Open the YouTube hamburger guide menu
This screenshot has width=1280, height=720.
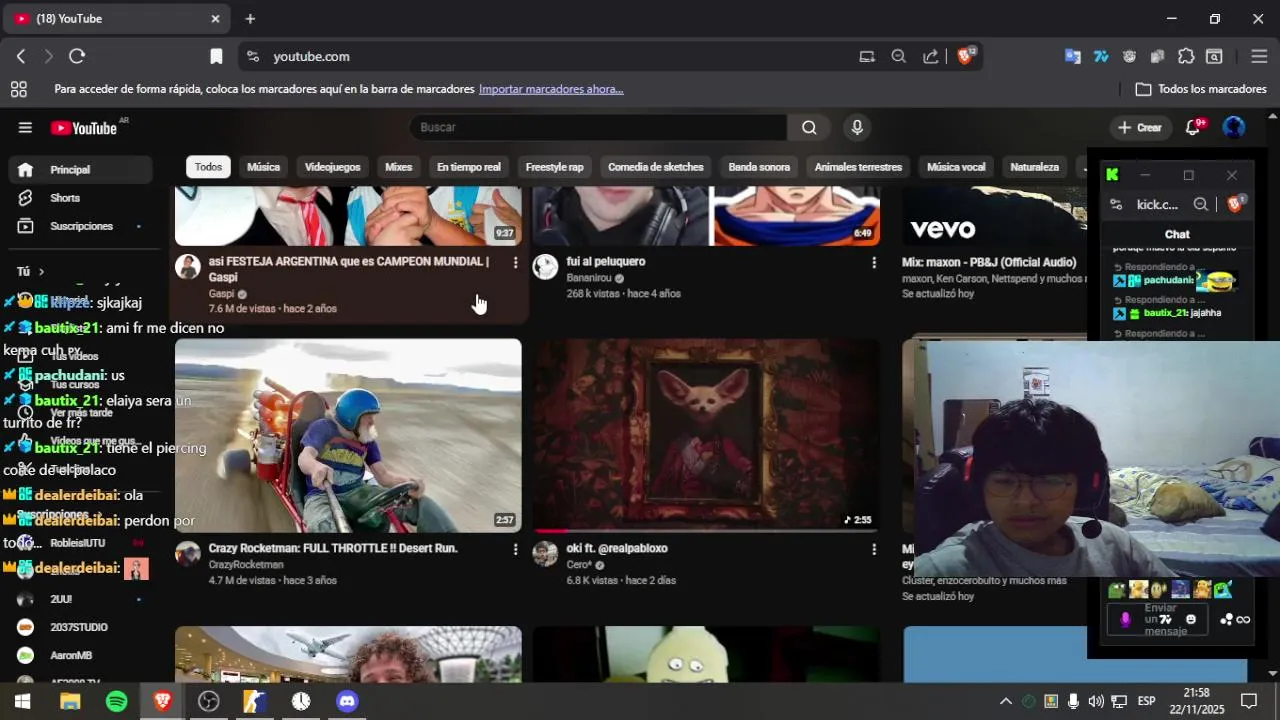25,127
